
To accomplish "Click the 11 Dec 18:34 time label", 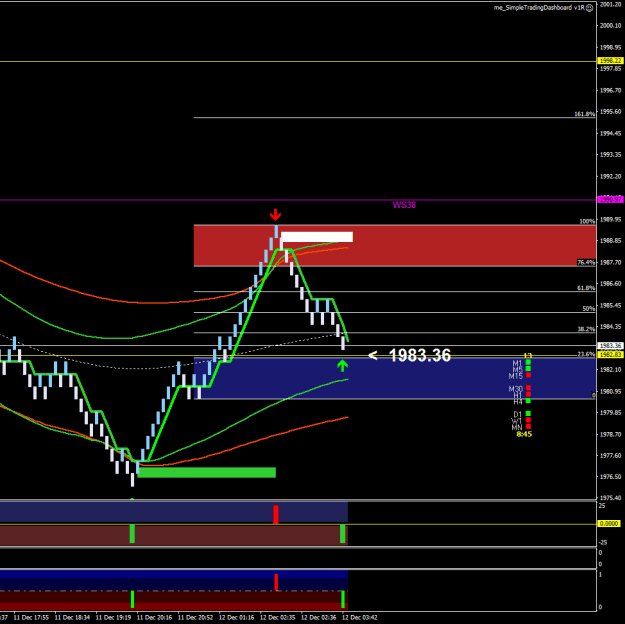I will 72,618.
